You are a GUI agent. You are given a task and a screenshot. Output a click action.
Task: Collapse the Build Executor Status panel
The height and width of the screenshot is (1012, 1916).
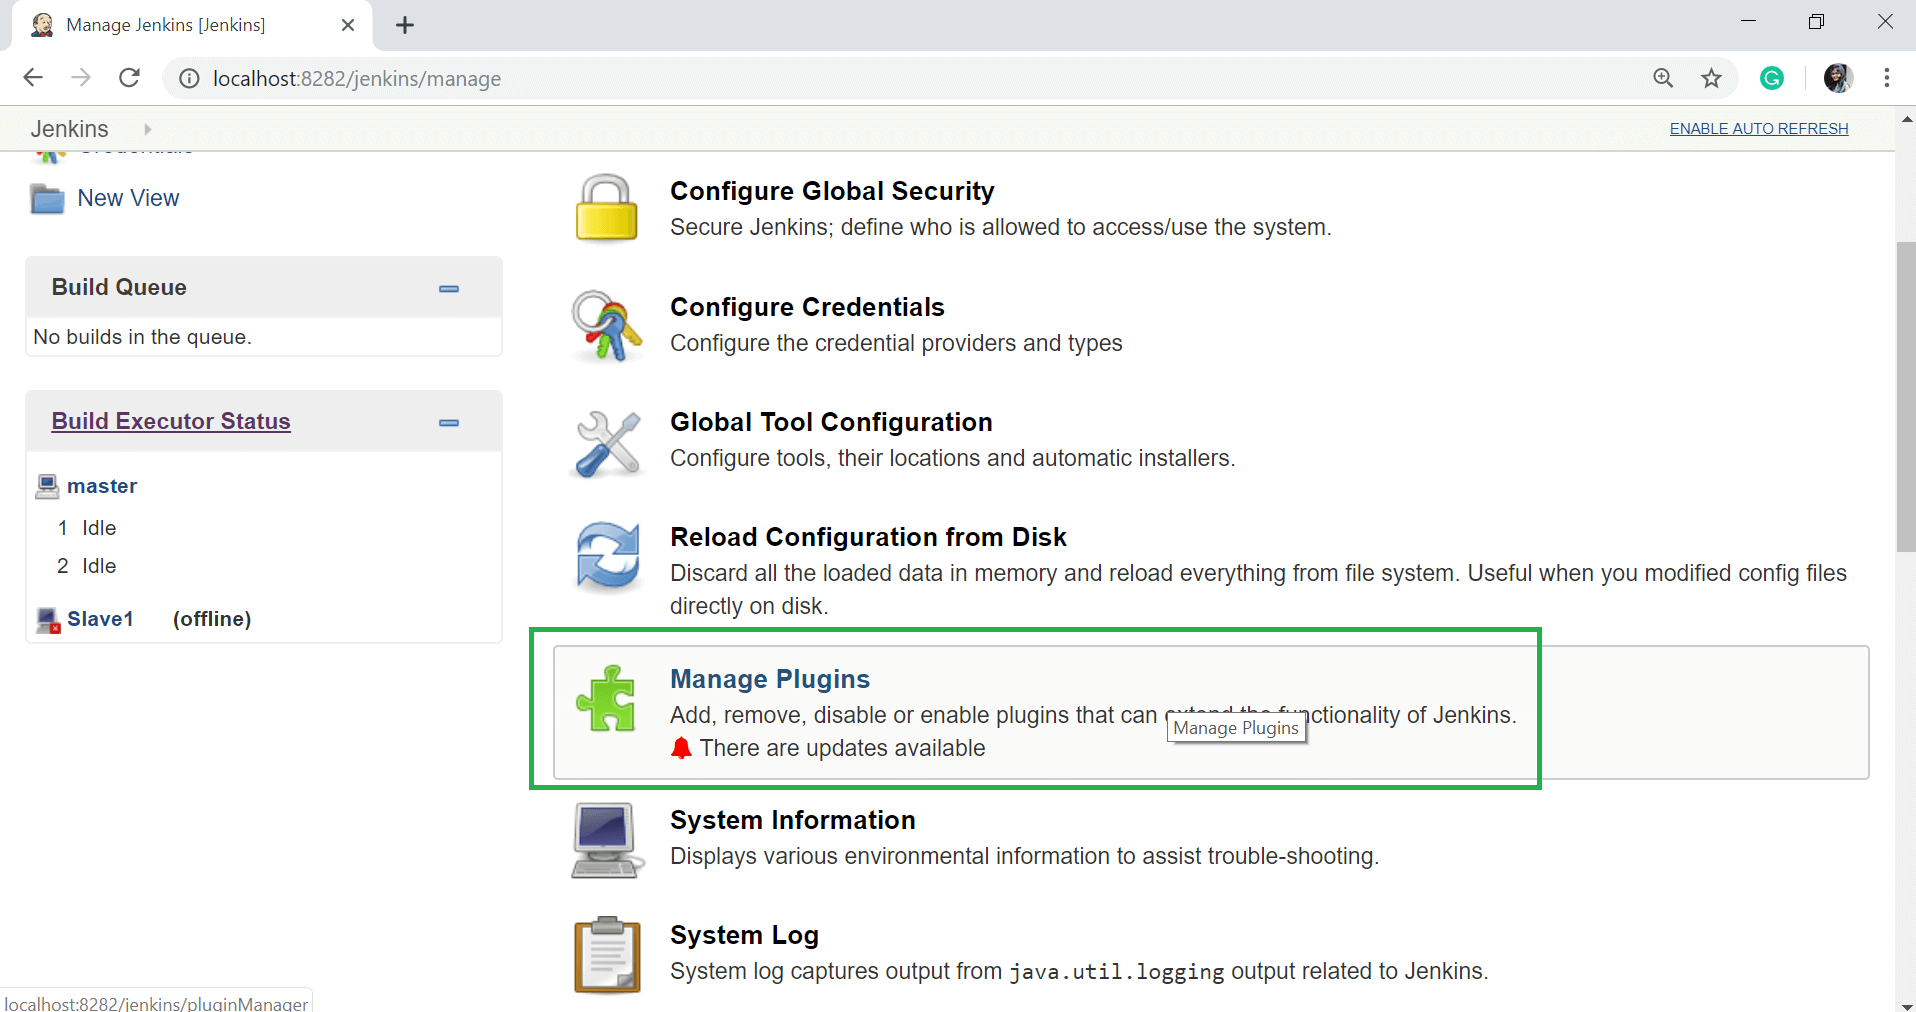point(449,423)
